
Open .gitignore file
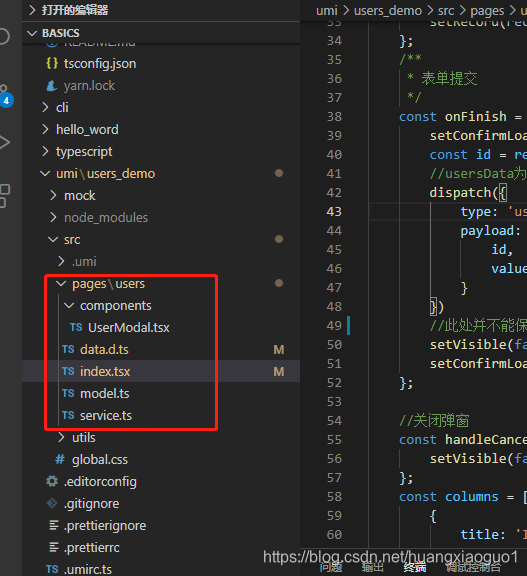point(161,504)
